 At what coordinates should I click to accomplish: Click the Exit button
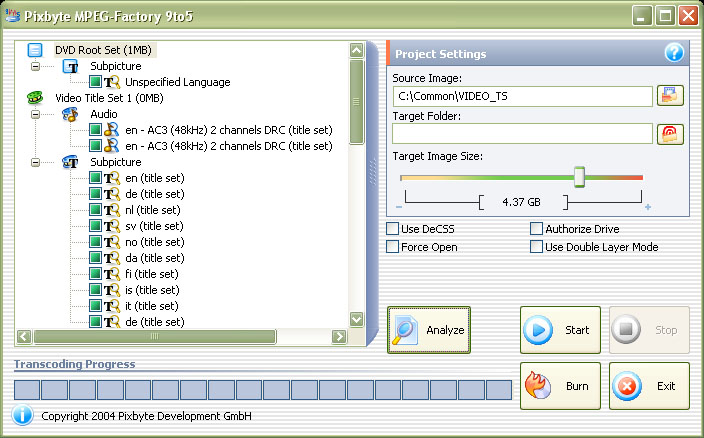click(x=649, y=386)
